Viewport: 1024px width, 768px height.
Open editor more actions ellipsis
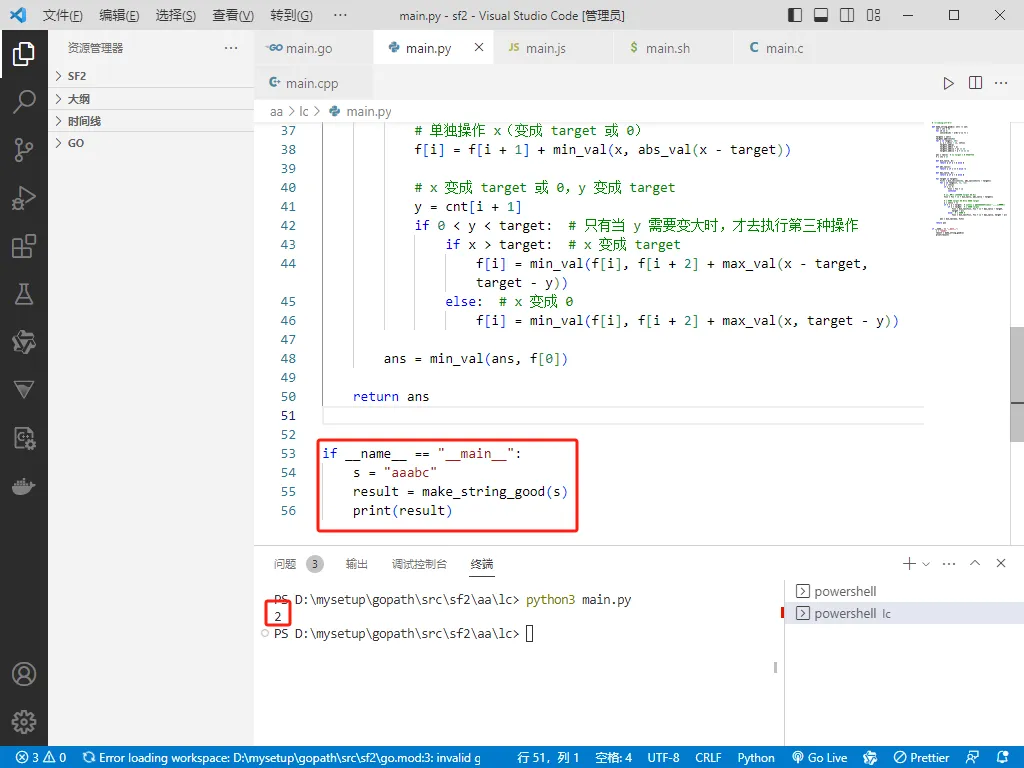click(x=1001, y=83)
